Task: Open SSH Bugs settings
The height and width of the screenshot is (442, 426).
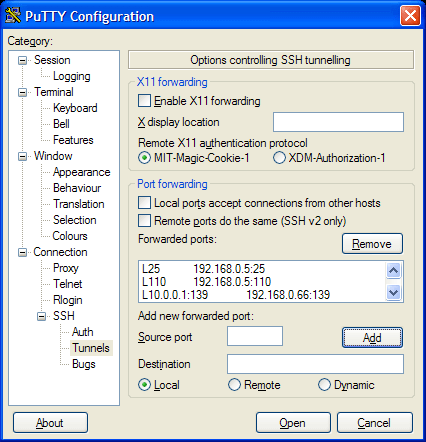Action: click(x=84, y=364)
